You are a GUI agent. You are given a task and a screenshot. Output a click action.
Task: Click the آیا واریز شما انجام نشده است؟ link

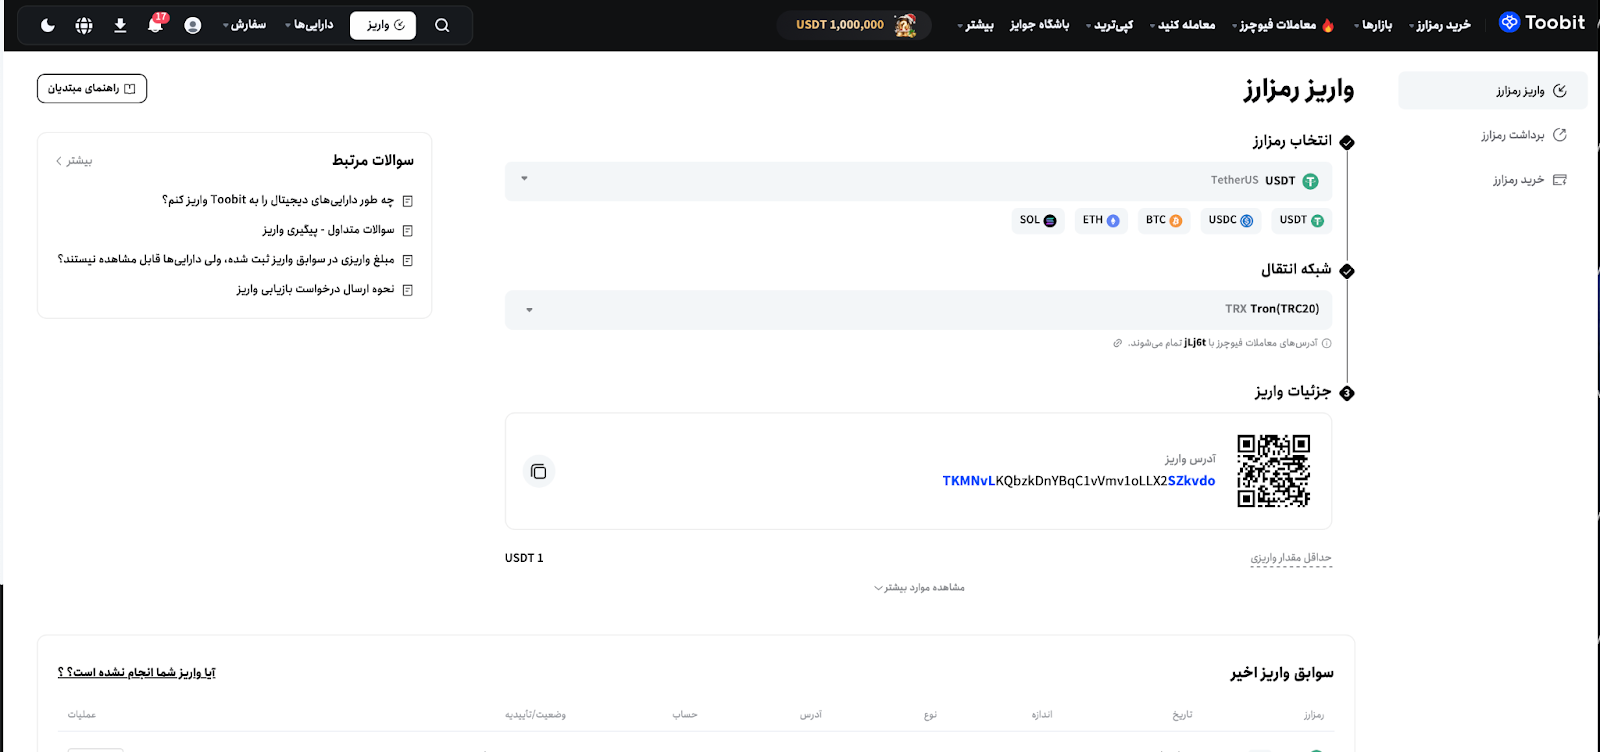click(137, 672)
